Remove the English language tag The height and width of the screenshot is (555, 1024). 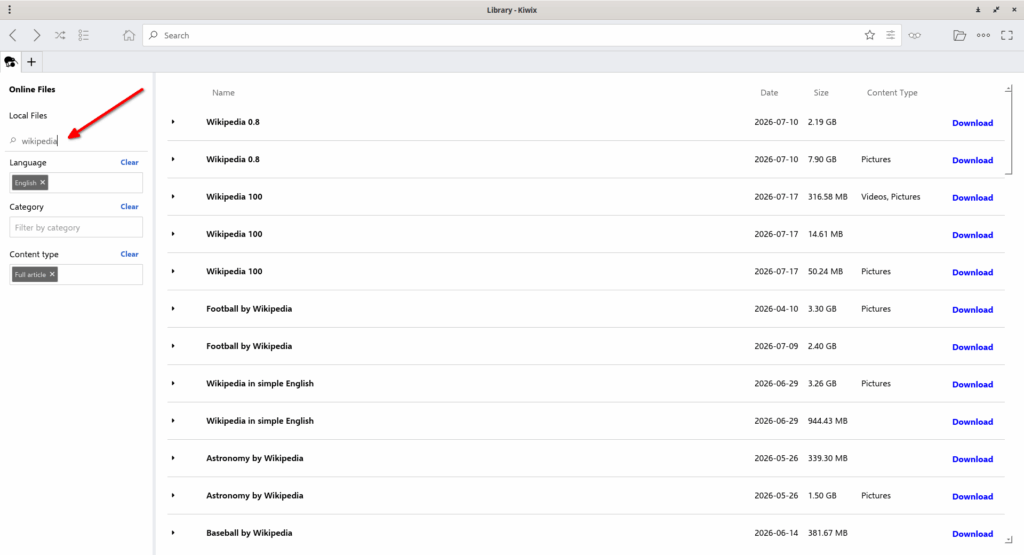42,182
